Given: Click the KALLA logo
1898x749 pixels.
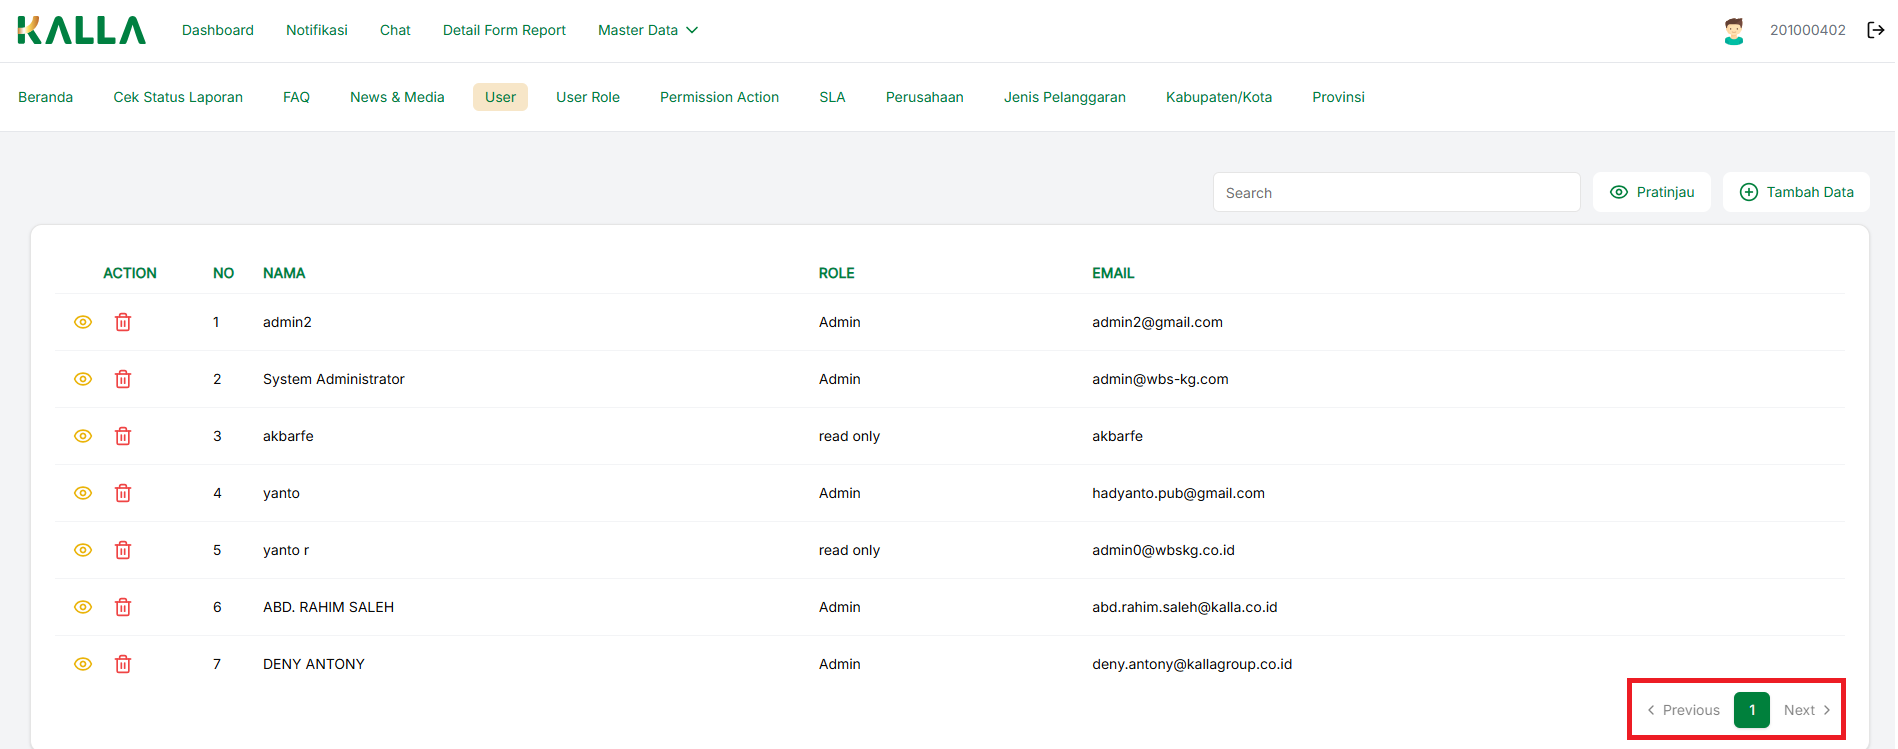Looking at the screenshot, I should [x=82, y=30].
